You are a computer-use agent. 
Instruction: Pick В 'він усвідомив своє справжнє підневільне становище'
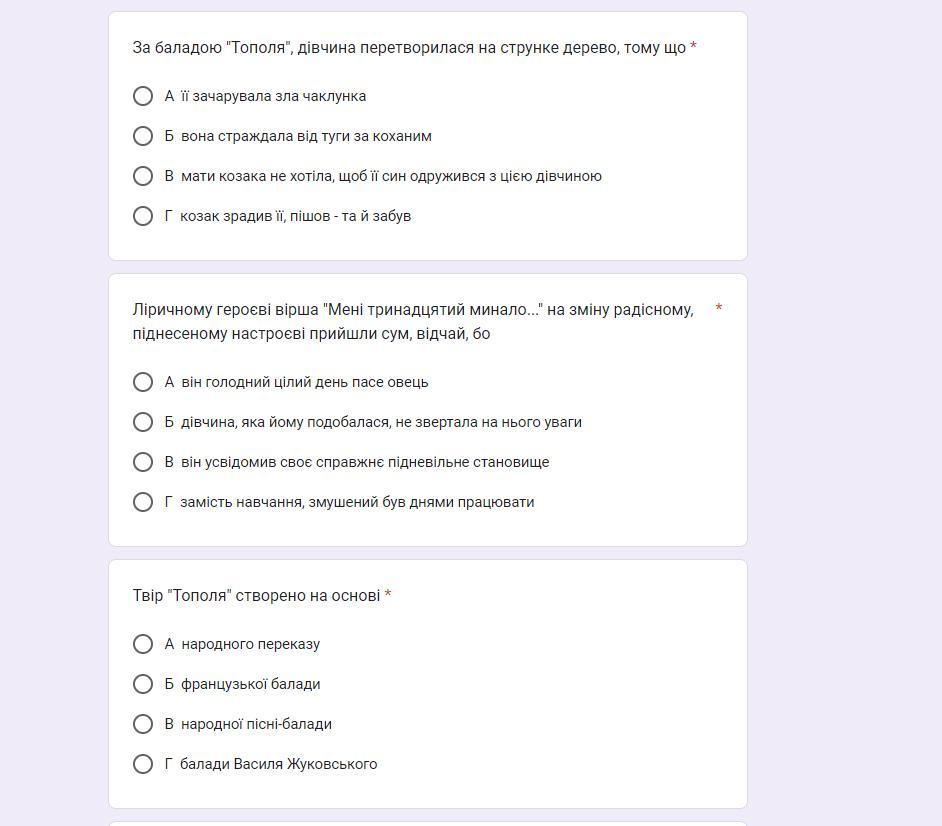[143, 462]
